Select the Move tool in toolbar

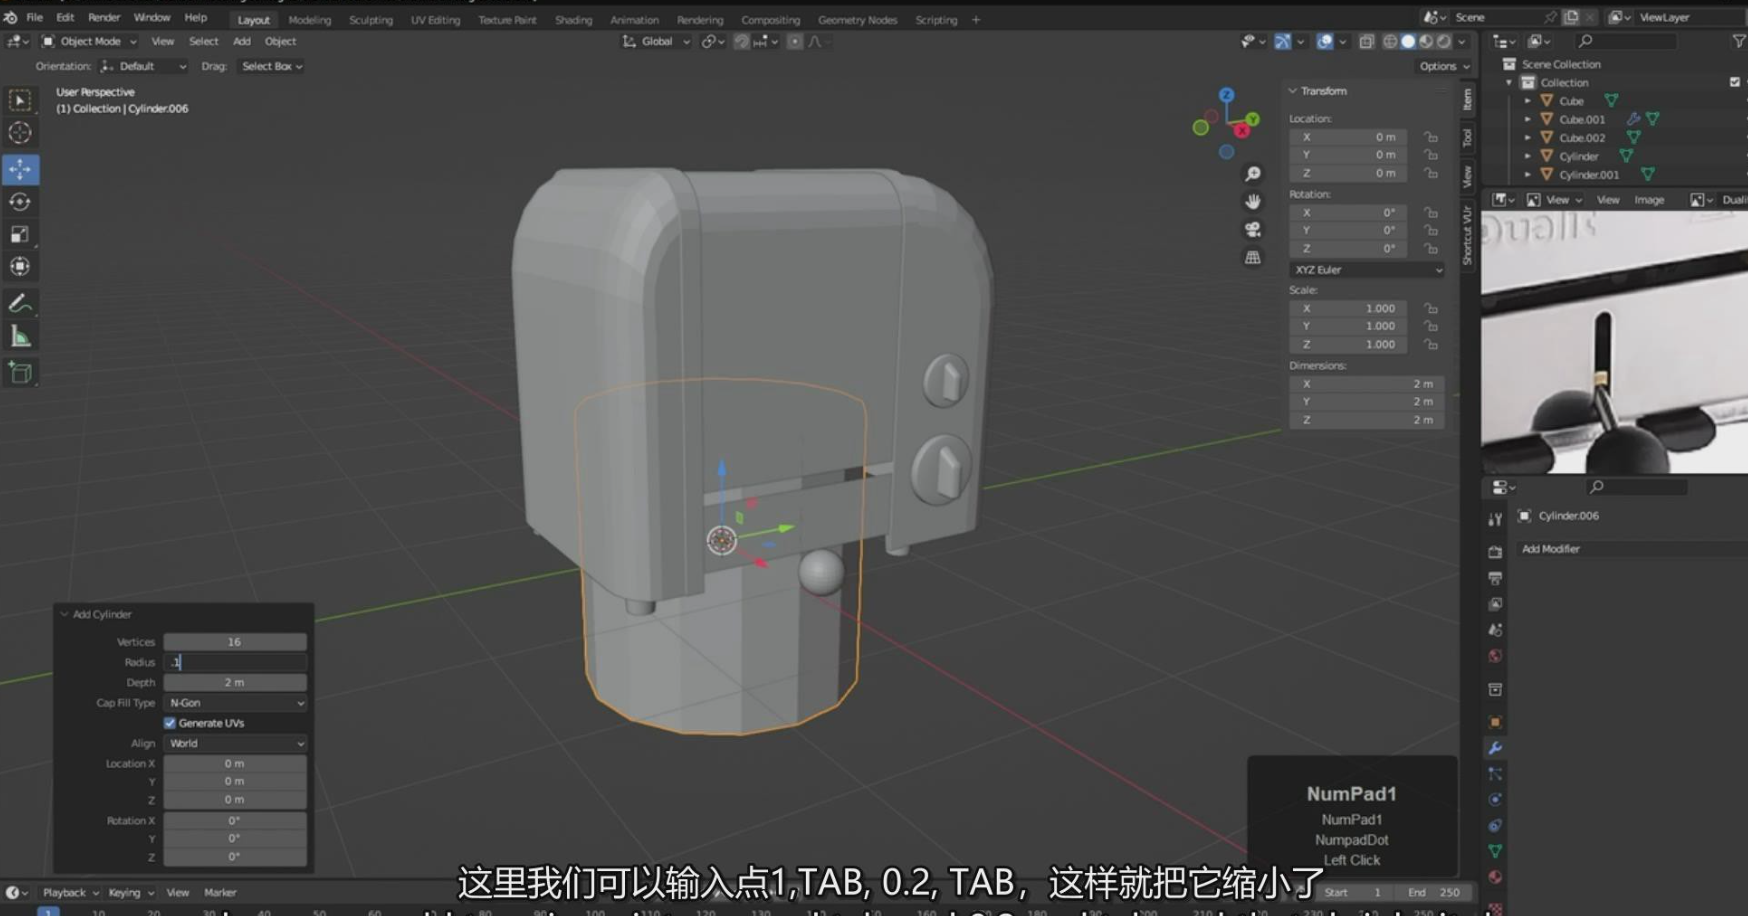click(20, 169)
